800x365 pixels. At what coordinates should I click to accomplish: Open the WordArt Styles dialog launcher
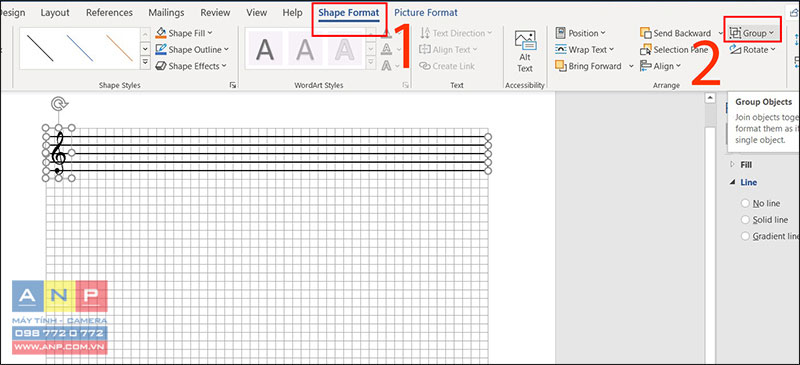coord(406,85)
